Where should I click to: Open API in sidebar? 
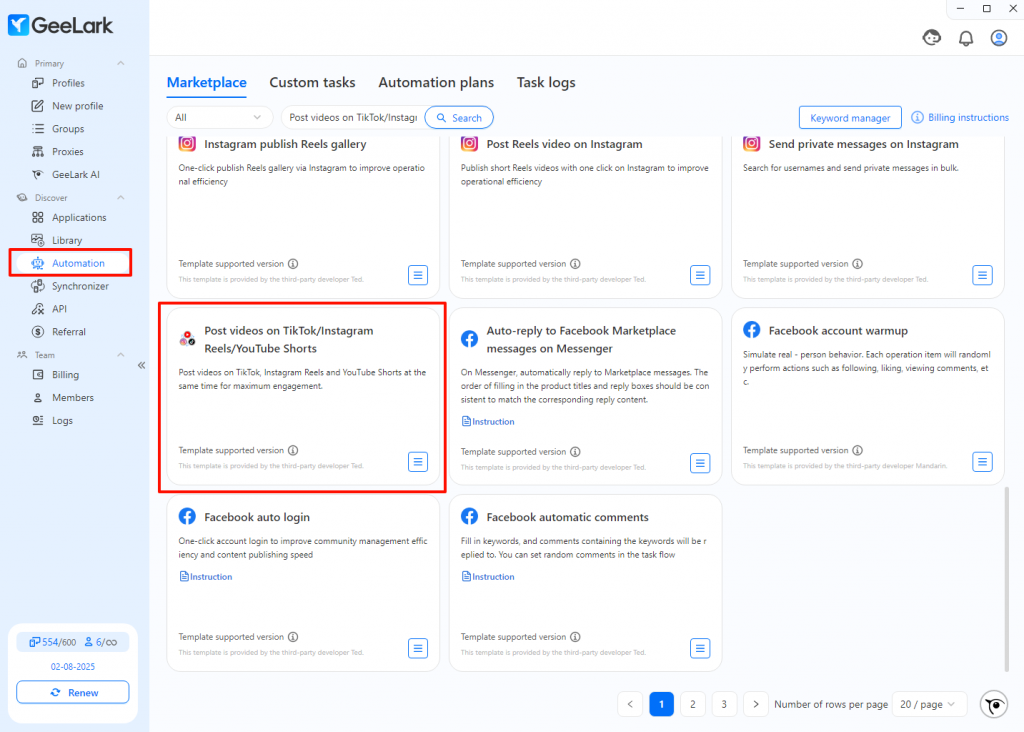coord(59,309)
